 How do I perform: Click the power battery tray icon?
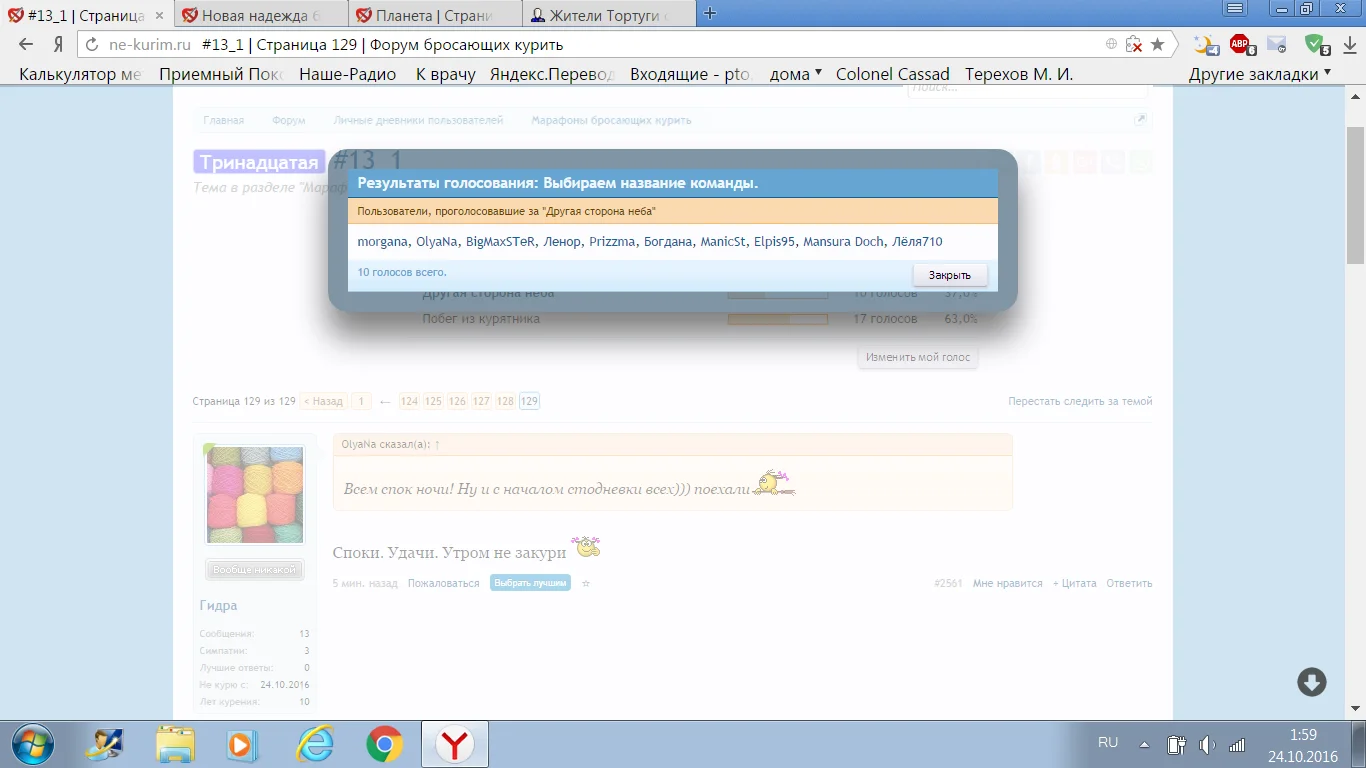coord(1176,744)
